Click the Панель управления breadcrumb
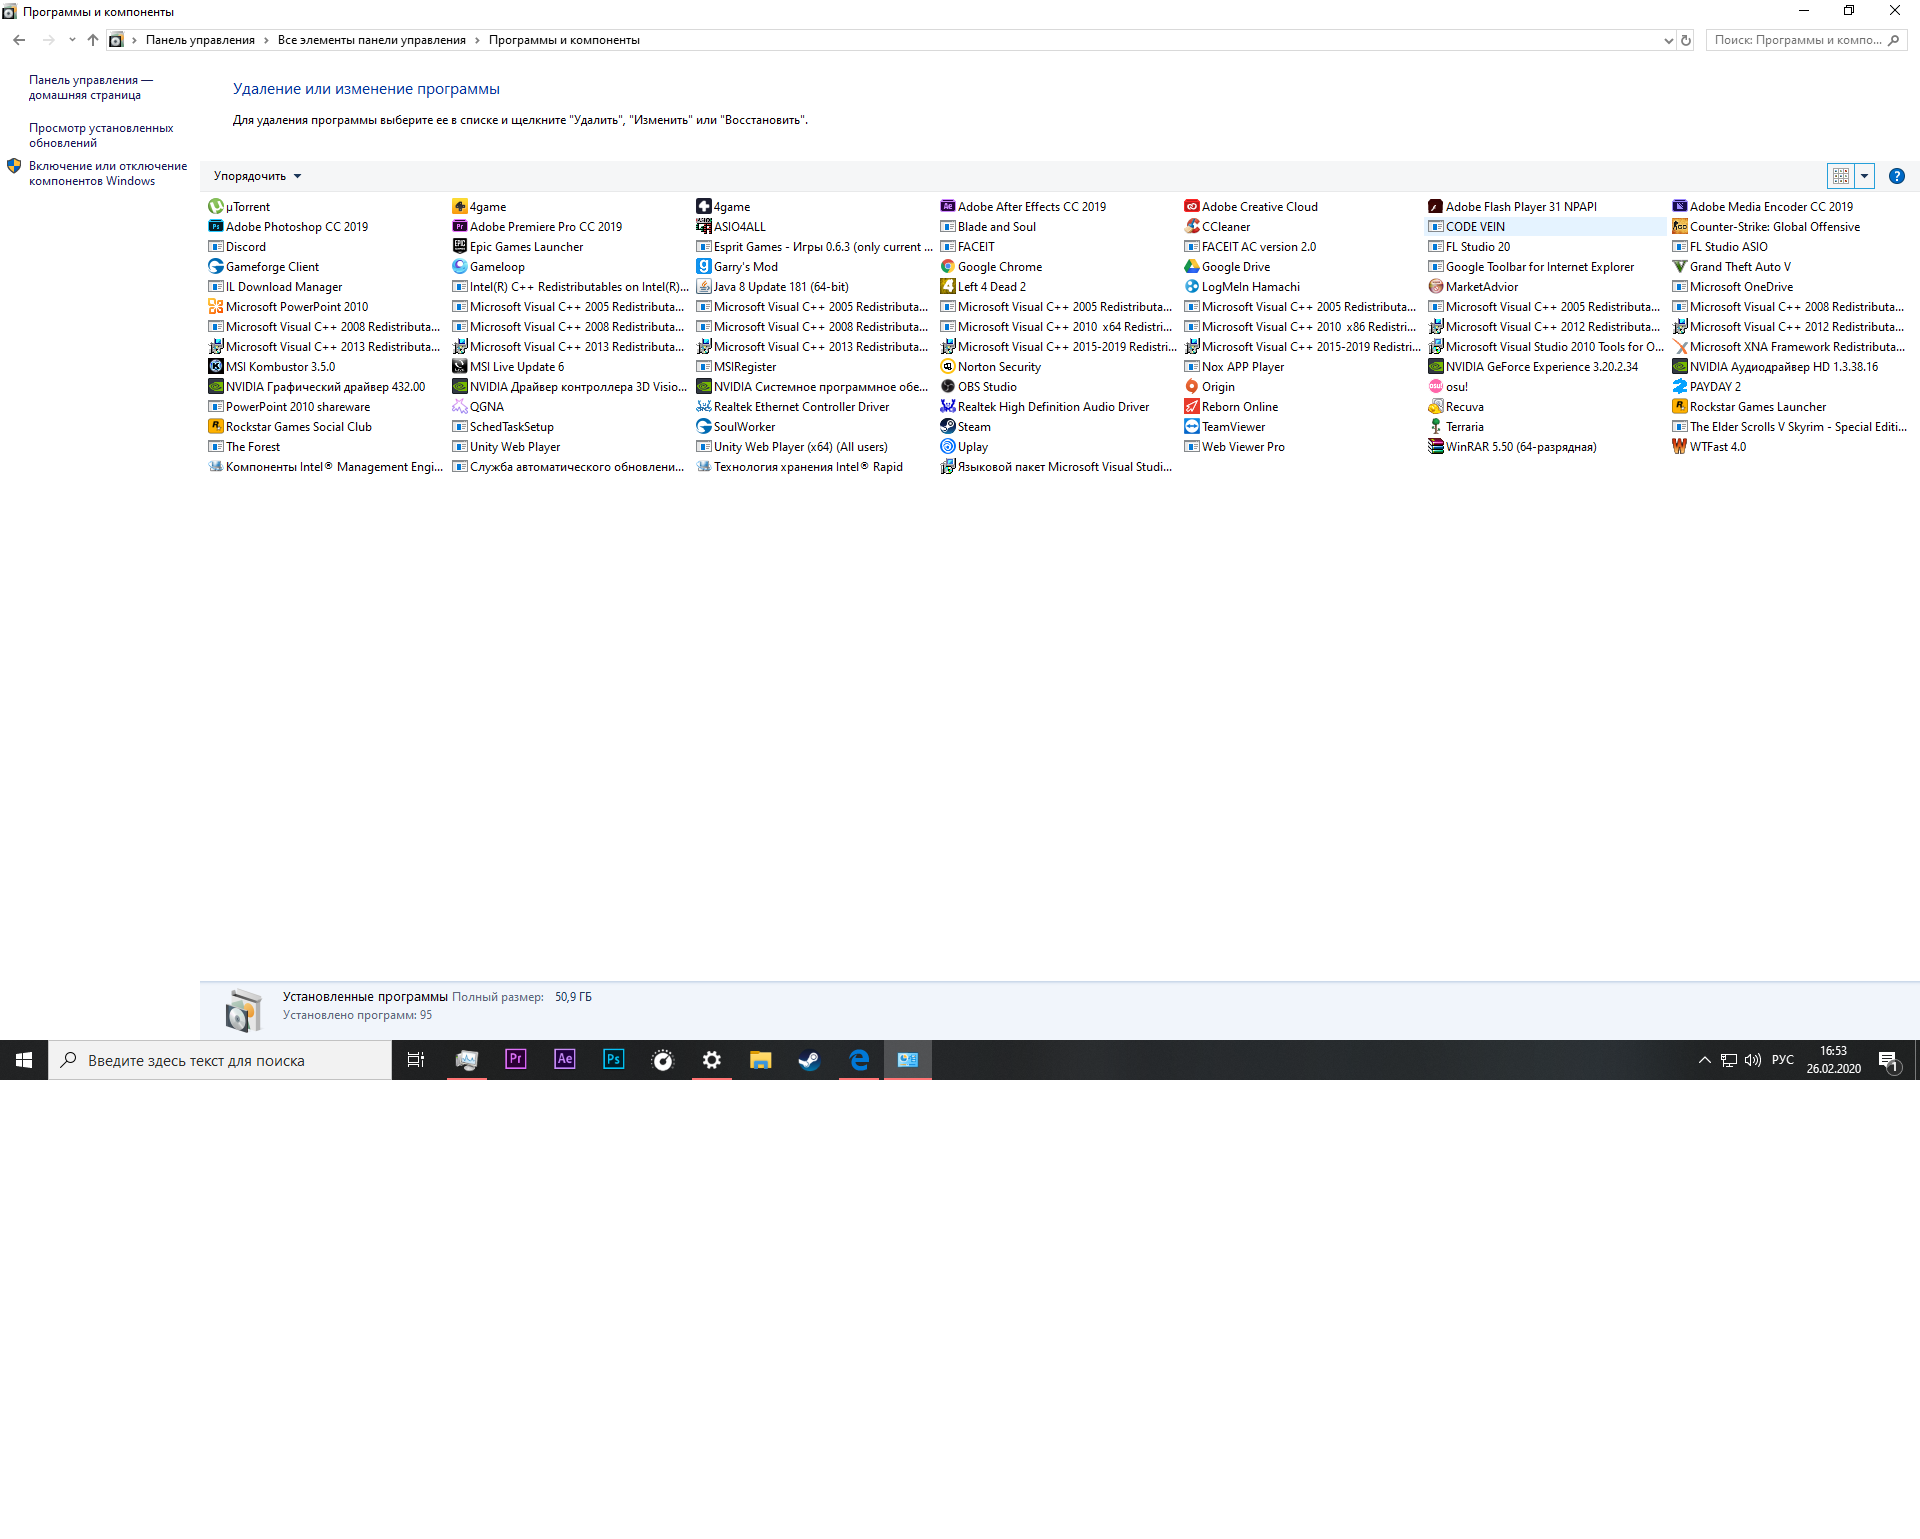1920x1539 pixels. pos(200,40)
